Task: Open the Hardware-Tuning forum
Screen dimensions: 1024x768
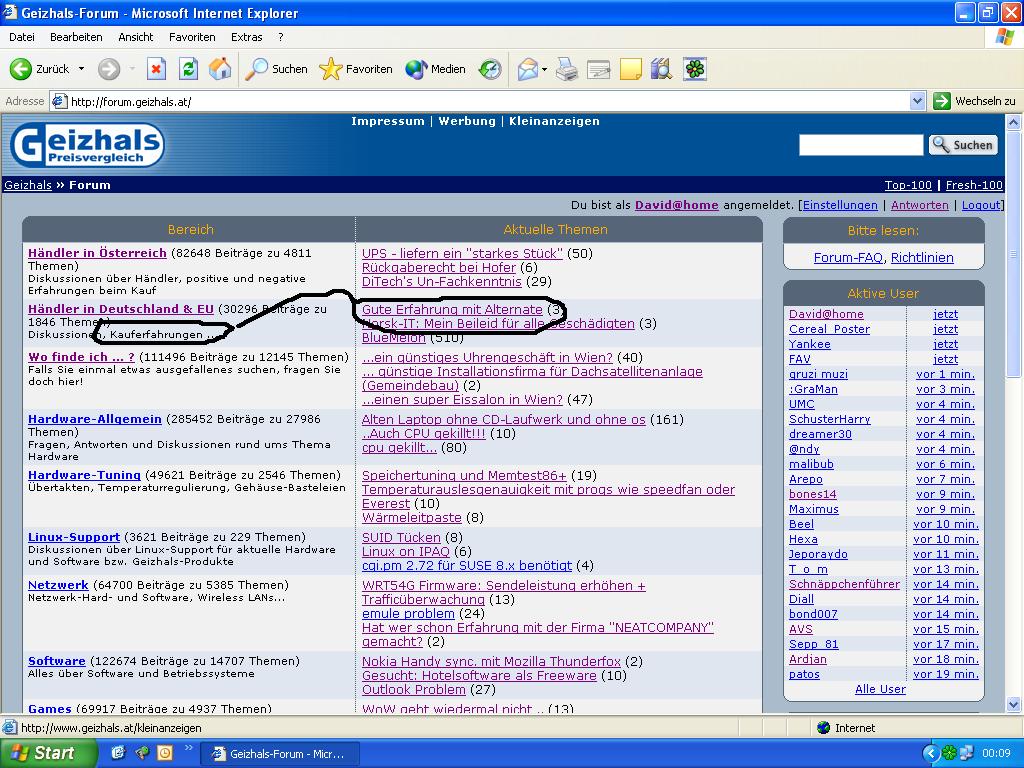Action: [84, 475]
